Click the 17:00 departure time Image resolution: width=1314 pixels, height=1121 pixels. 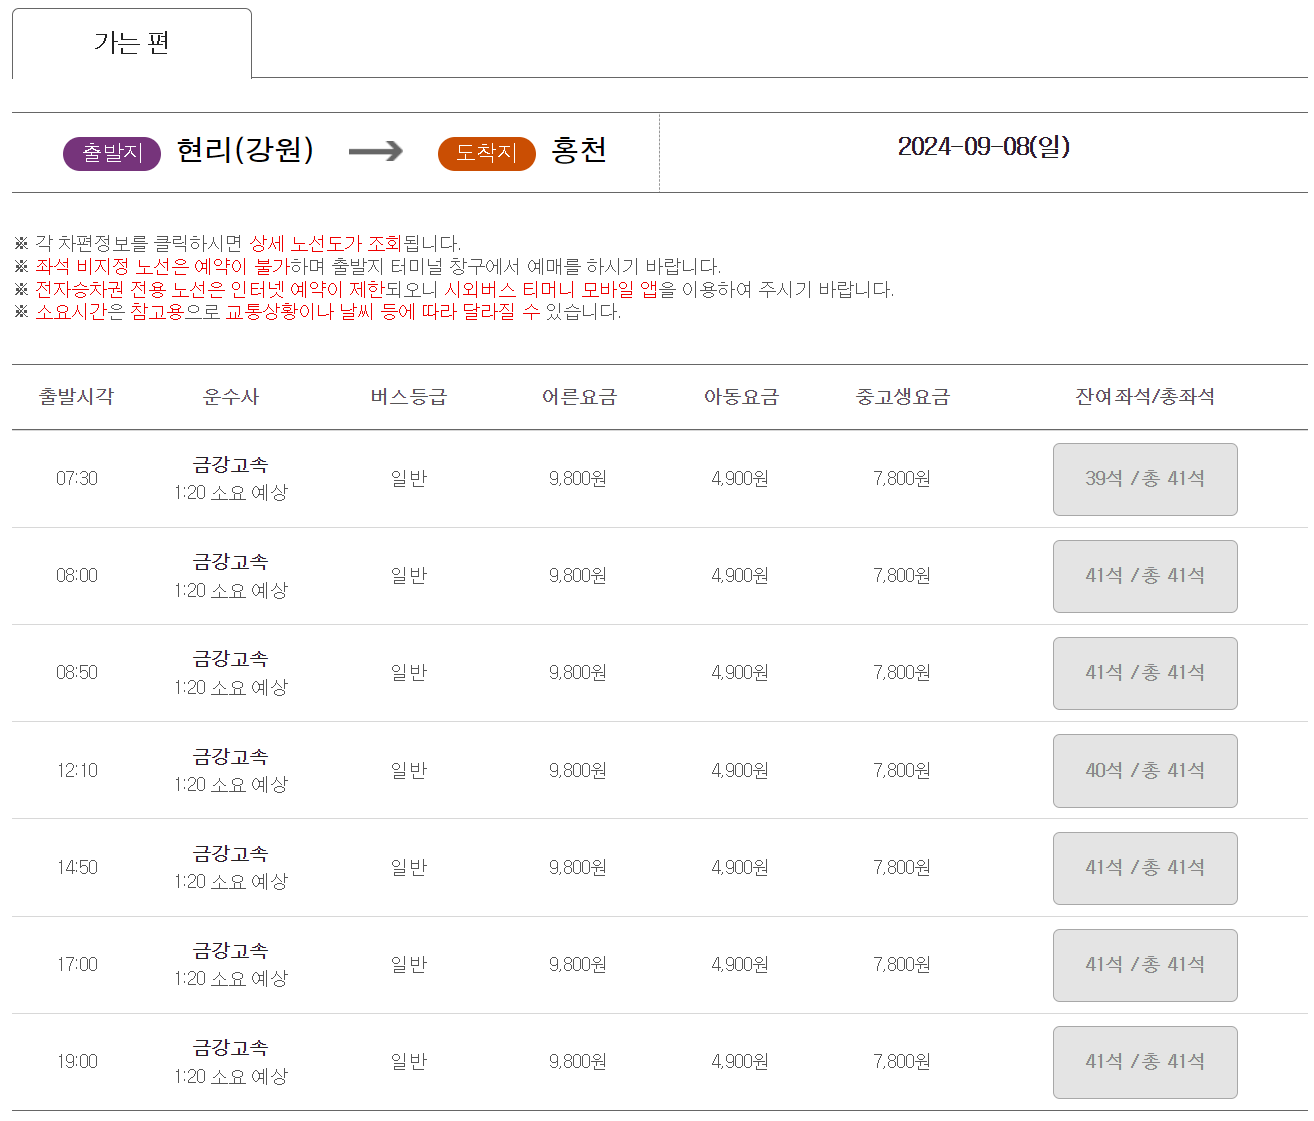[77, 964]
